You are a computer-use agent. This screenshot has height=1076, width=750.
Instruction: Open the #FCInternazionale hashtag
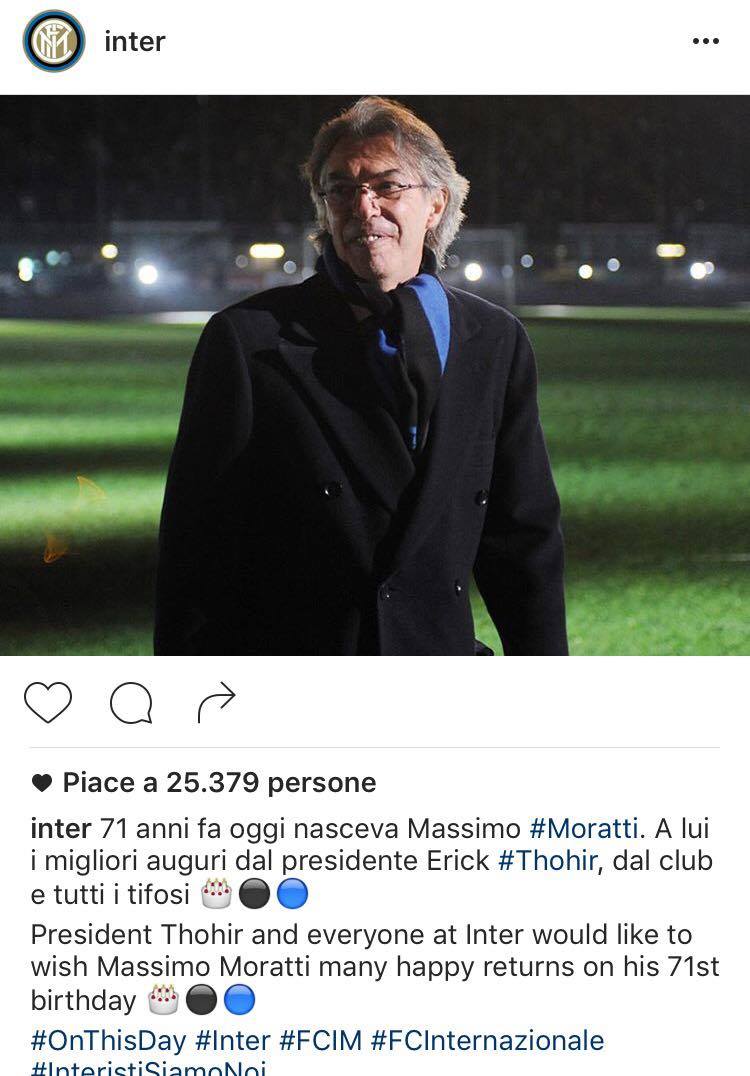[487, 1040]
